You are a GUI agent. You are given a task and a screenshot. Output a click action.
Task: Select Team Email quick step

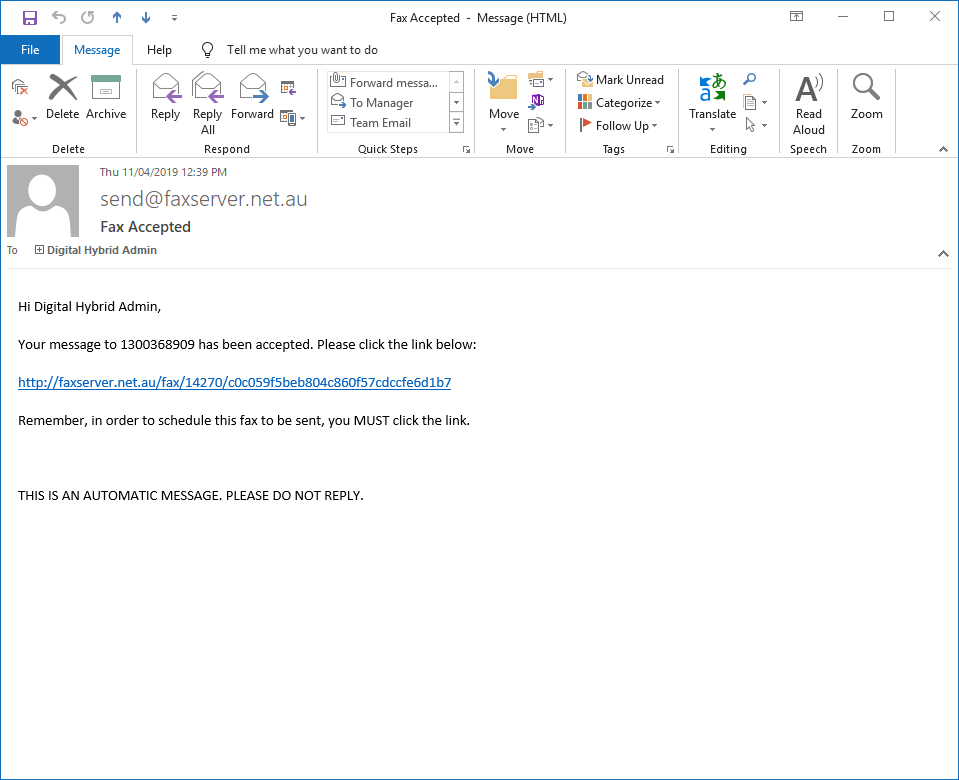(388, 122)
